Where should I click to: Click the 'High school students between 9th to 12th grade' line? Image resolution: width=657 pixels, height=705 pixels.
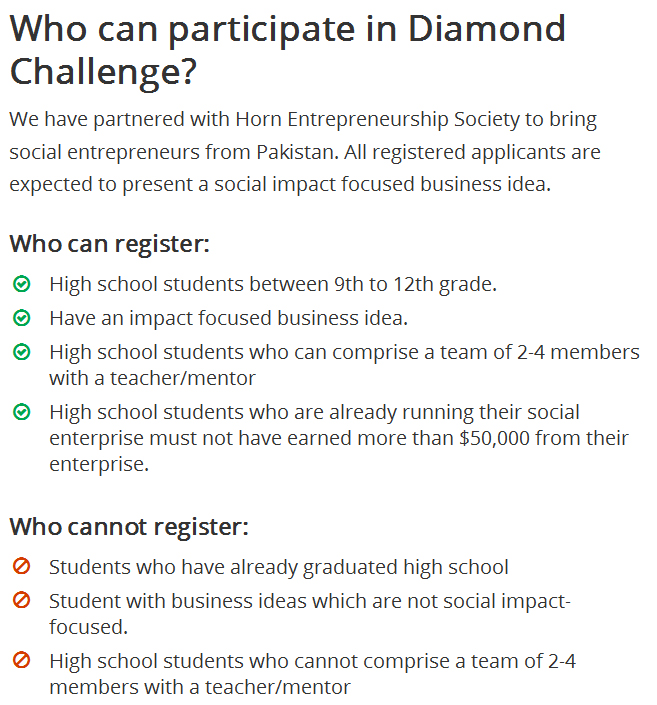272,284
